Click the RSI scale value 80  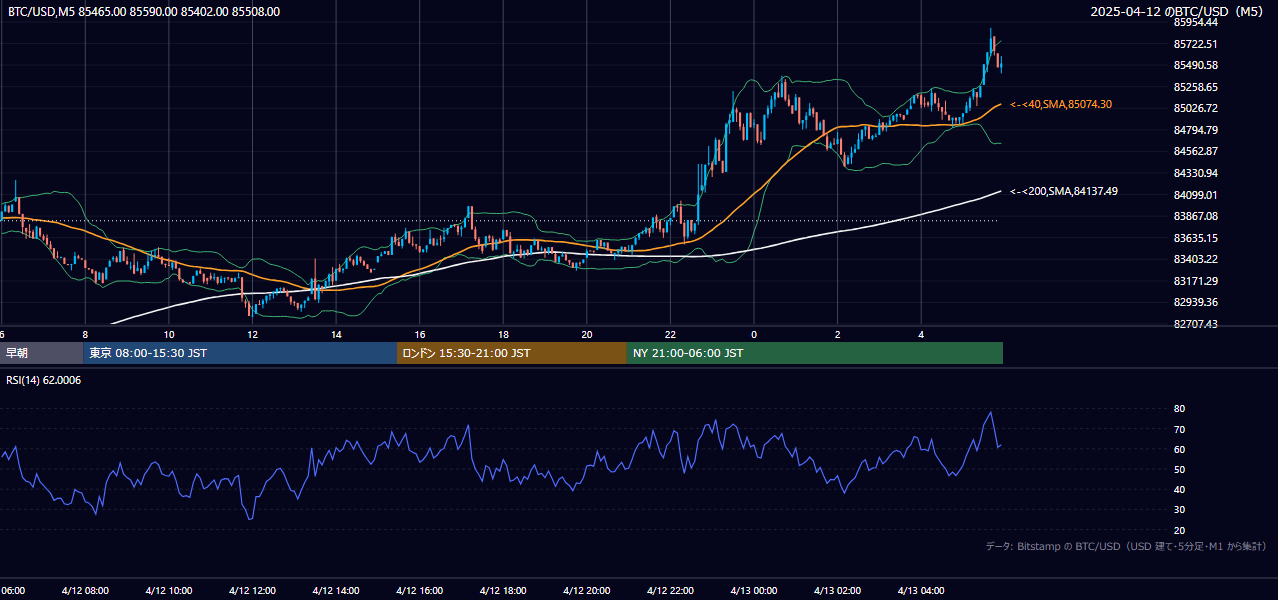pyautogui.click(x=1179, y=409)
